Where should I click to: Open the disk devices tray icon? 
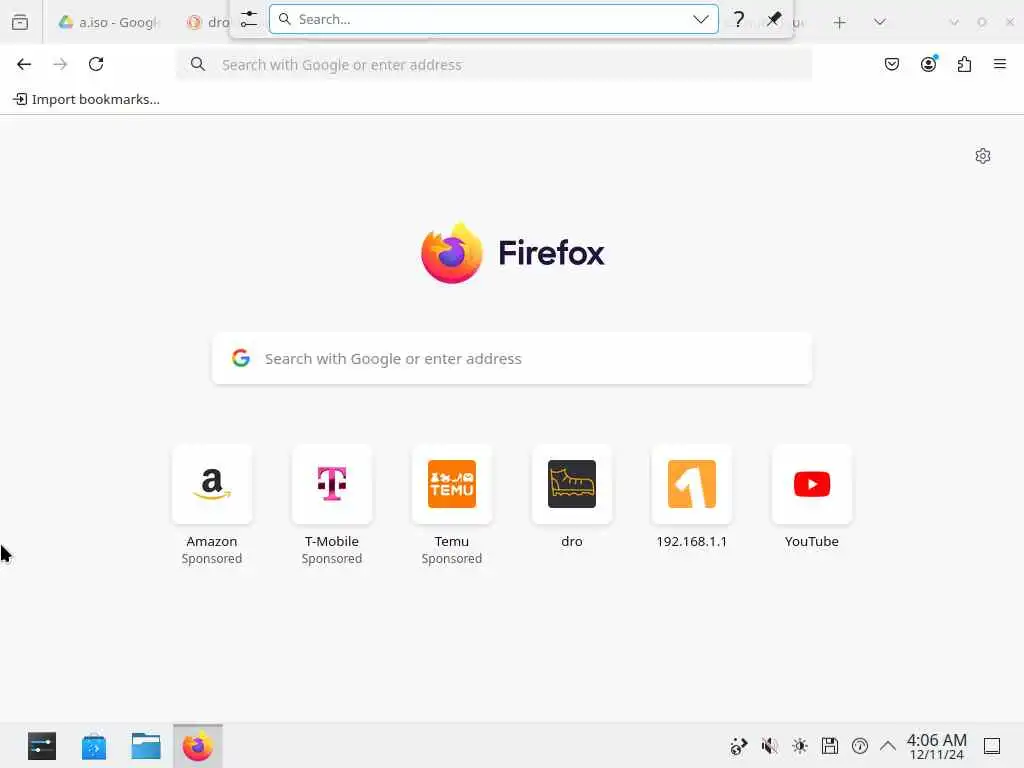coord(829,746)
